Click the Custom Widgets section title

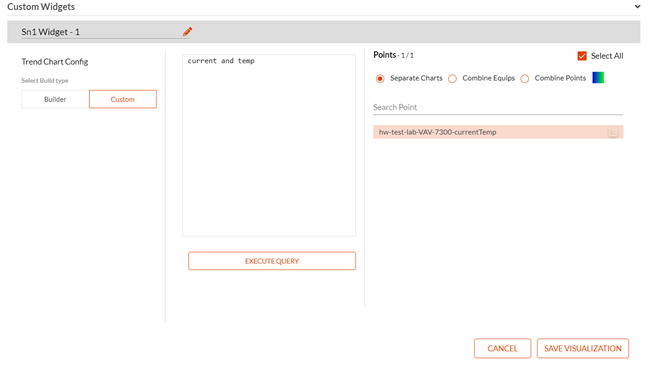41,7
